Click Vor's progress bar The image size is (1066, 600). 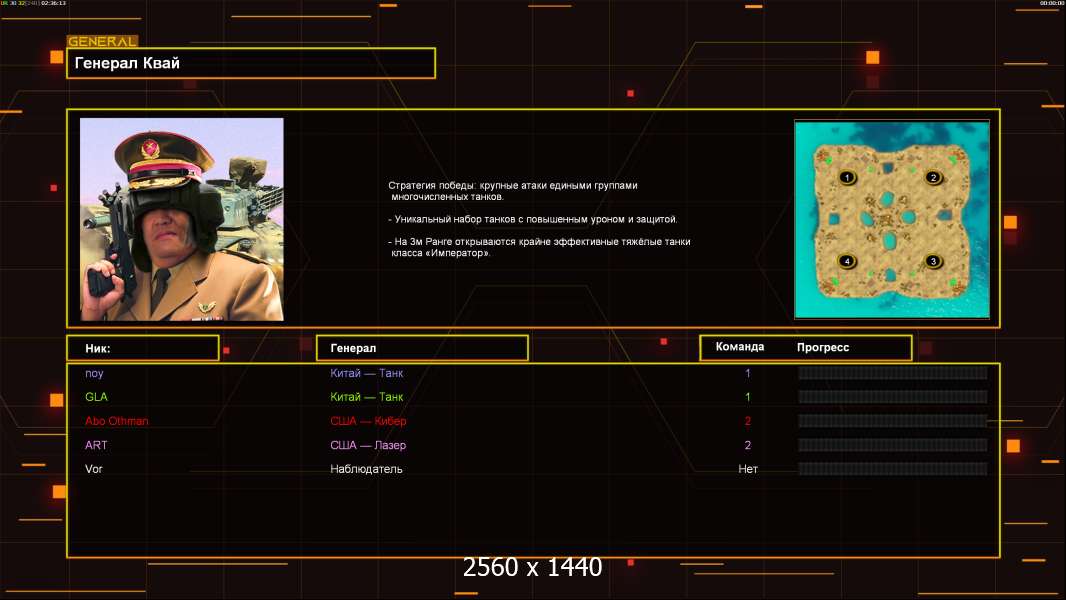coord(892,469)
